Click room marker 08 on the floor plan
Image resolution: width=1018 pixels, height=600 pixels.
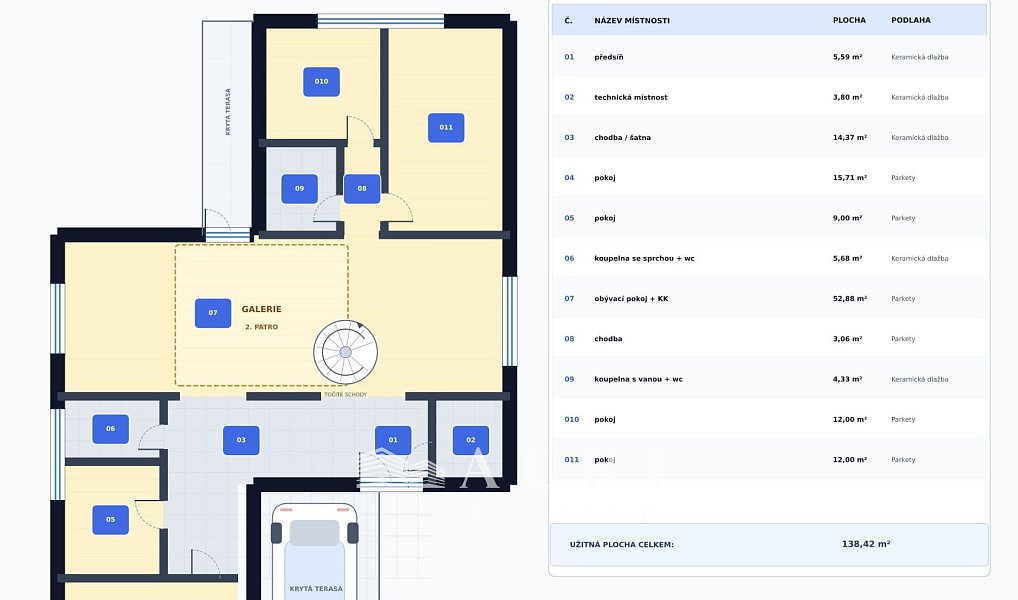pos(362,189)
